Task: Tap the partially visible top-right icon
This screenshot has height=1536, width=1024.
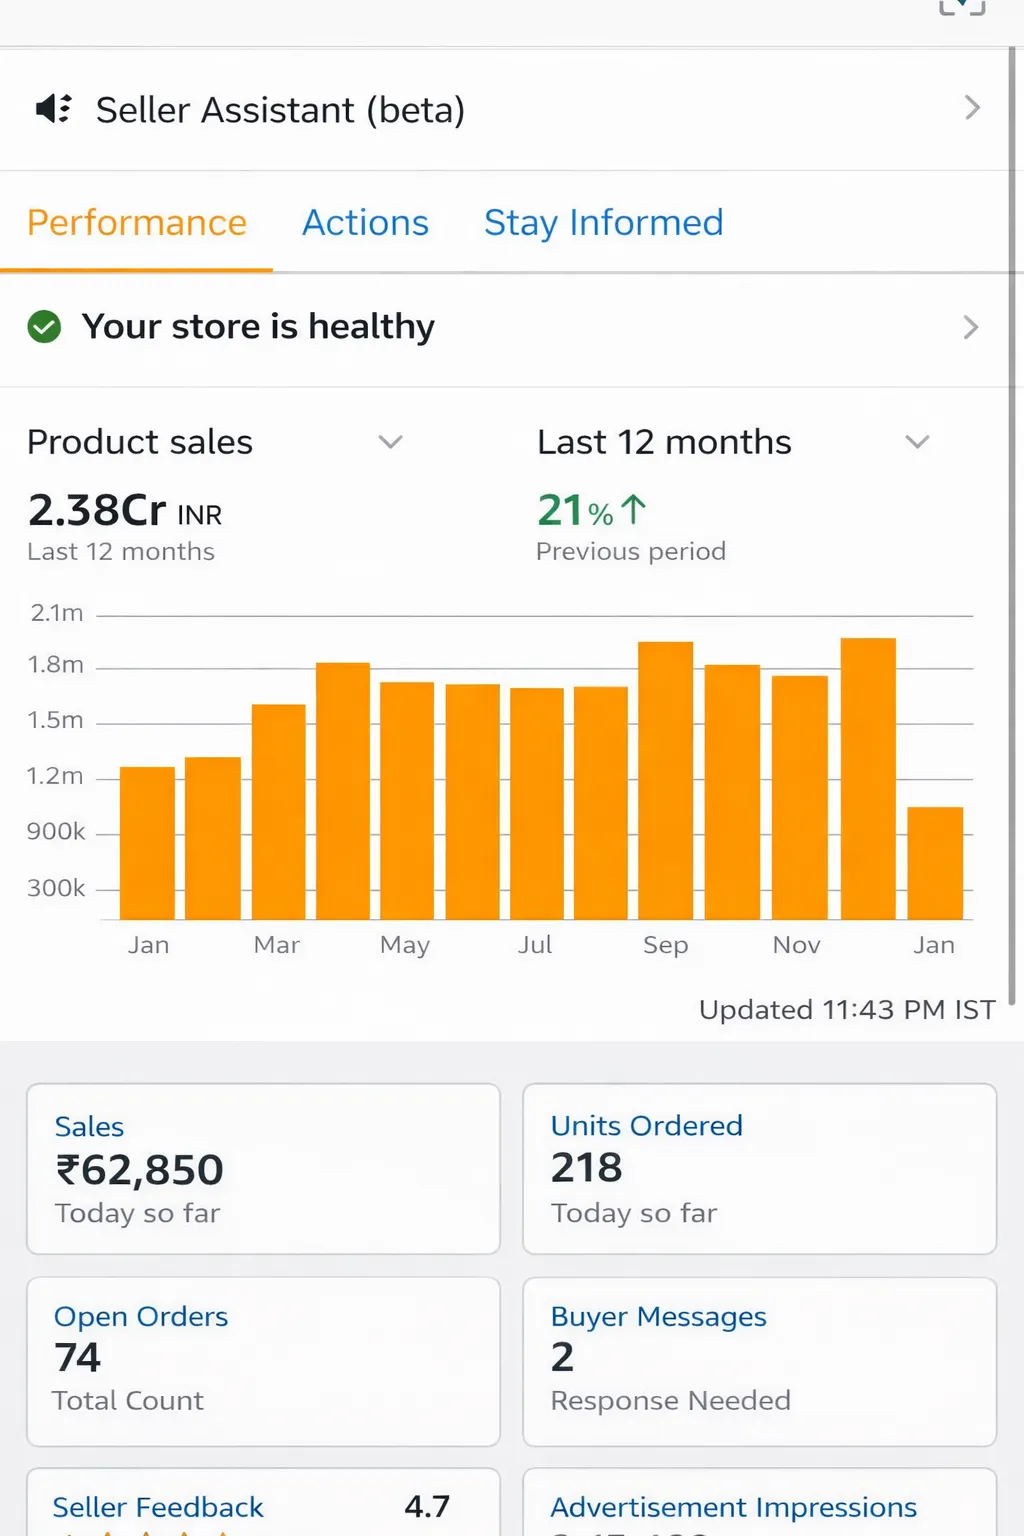Action: [962, 8]
